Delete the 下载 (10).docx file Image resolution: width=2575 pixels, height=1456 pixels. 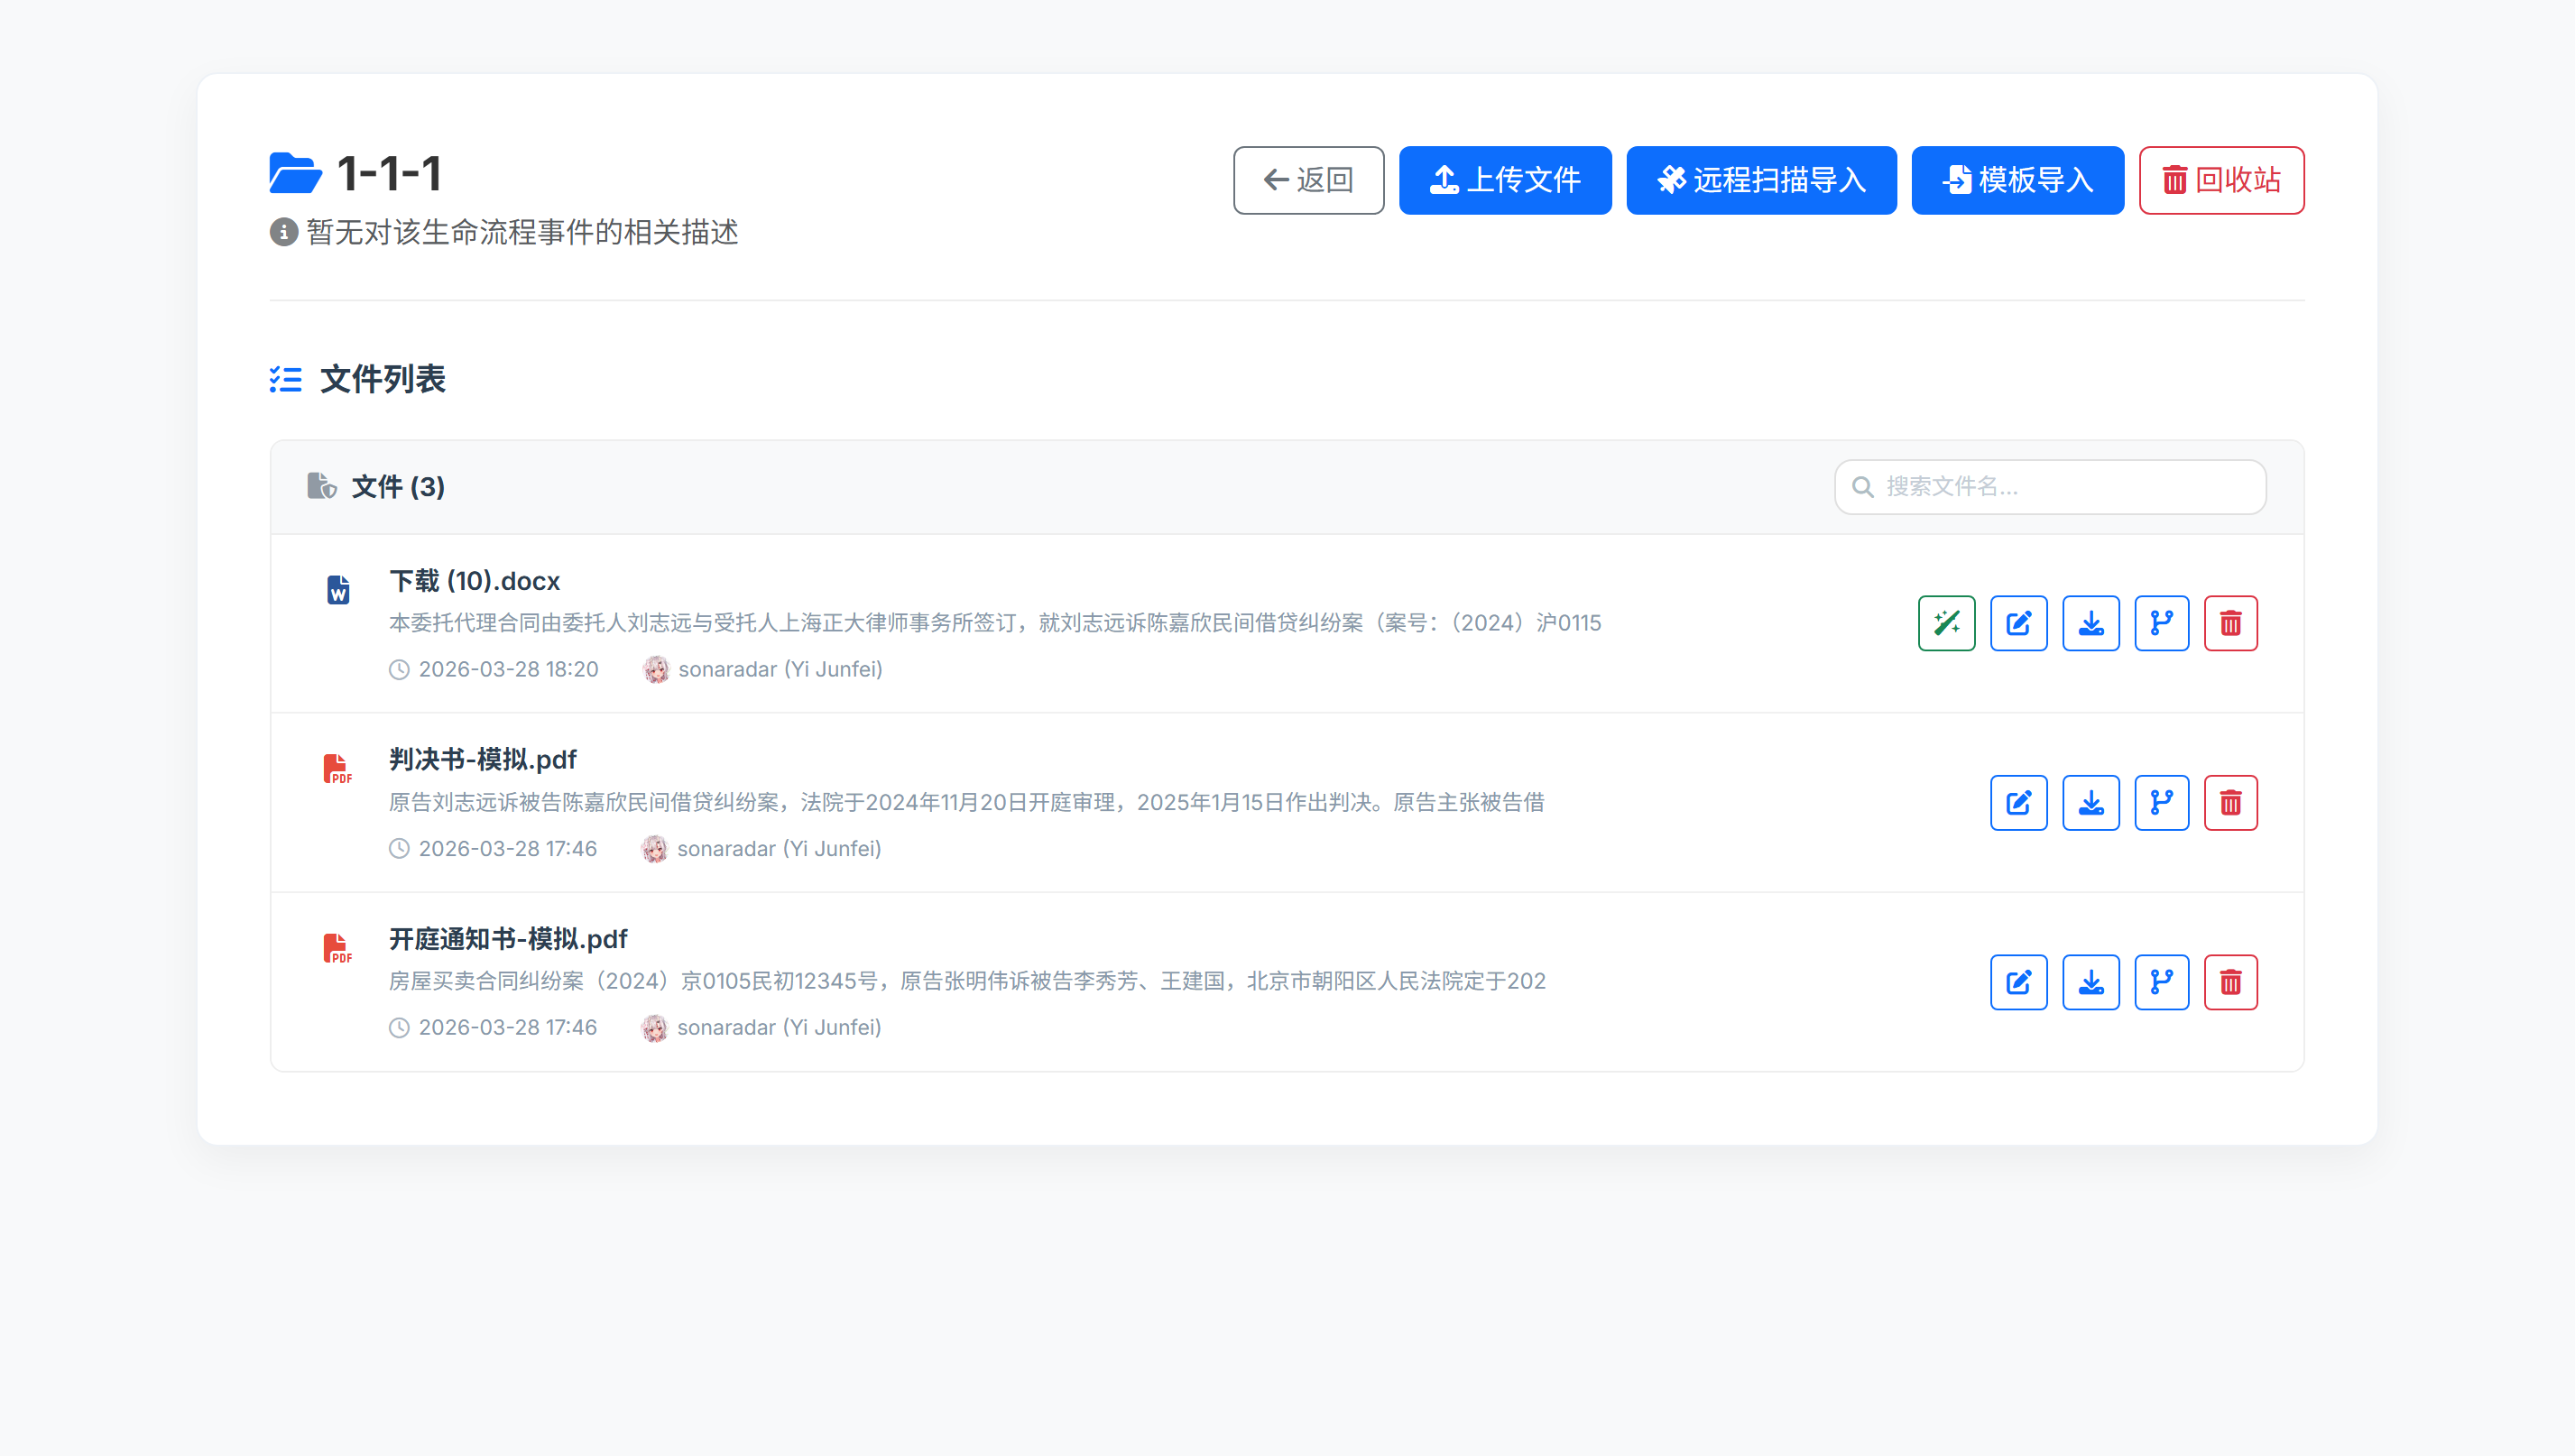pos(2230,623)
